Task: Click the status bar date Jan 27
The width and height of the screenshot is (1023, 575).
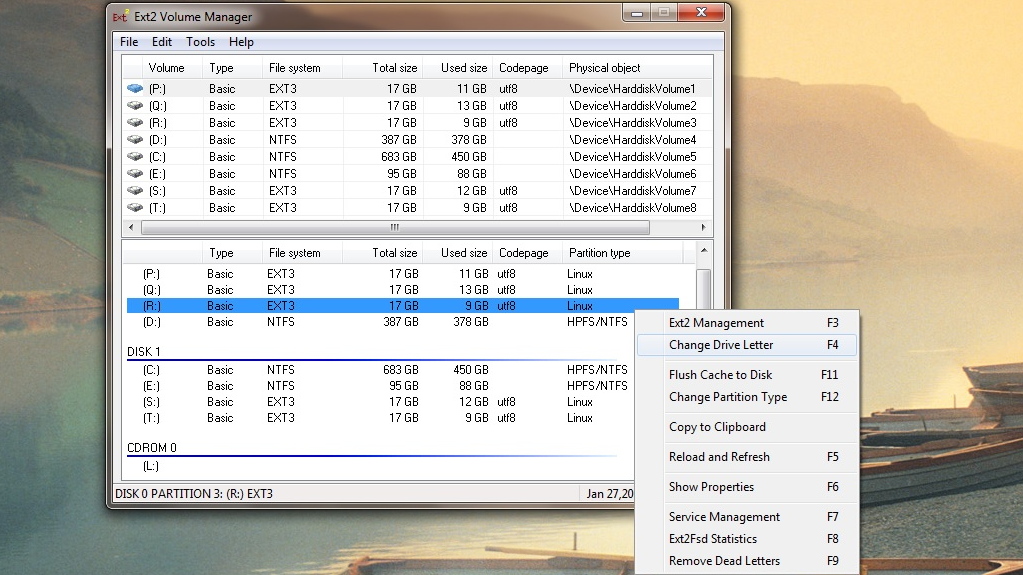Action: (x=609, y=494)
